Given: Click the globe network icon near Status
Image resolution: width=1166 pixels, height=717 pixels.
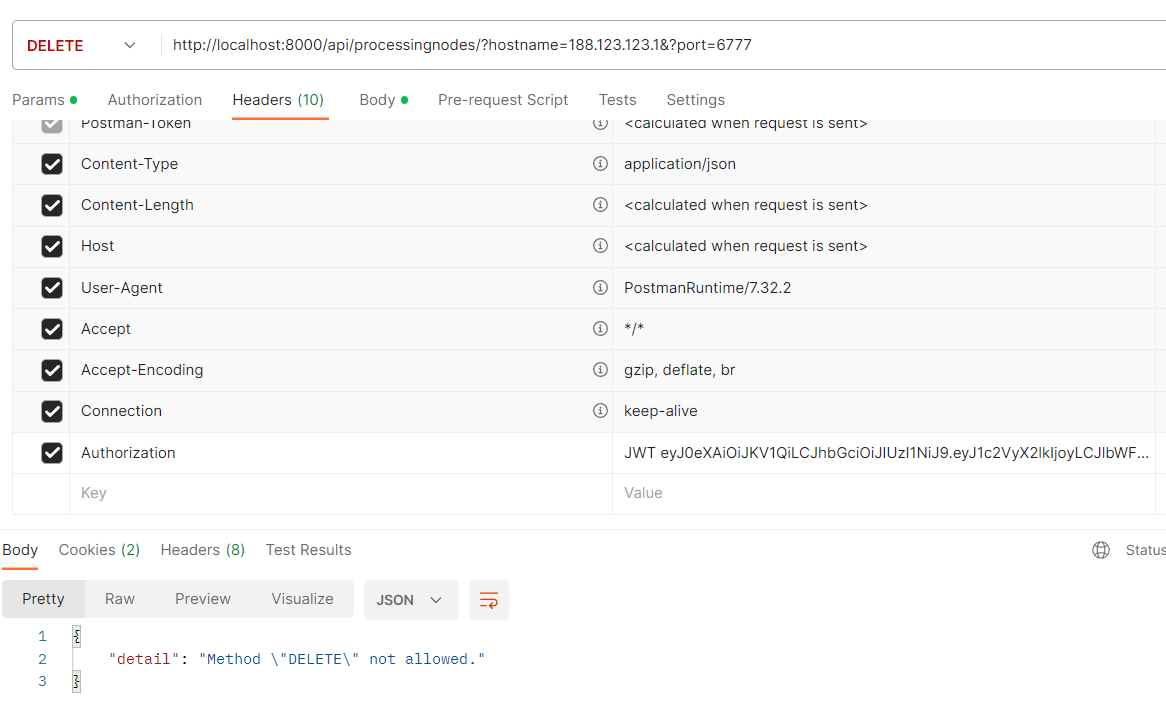Looking at the screenshot, I should coord(1101,550).
